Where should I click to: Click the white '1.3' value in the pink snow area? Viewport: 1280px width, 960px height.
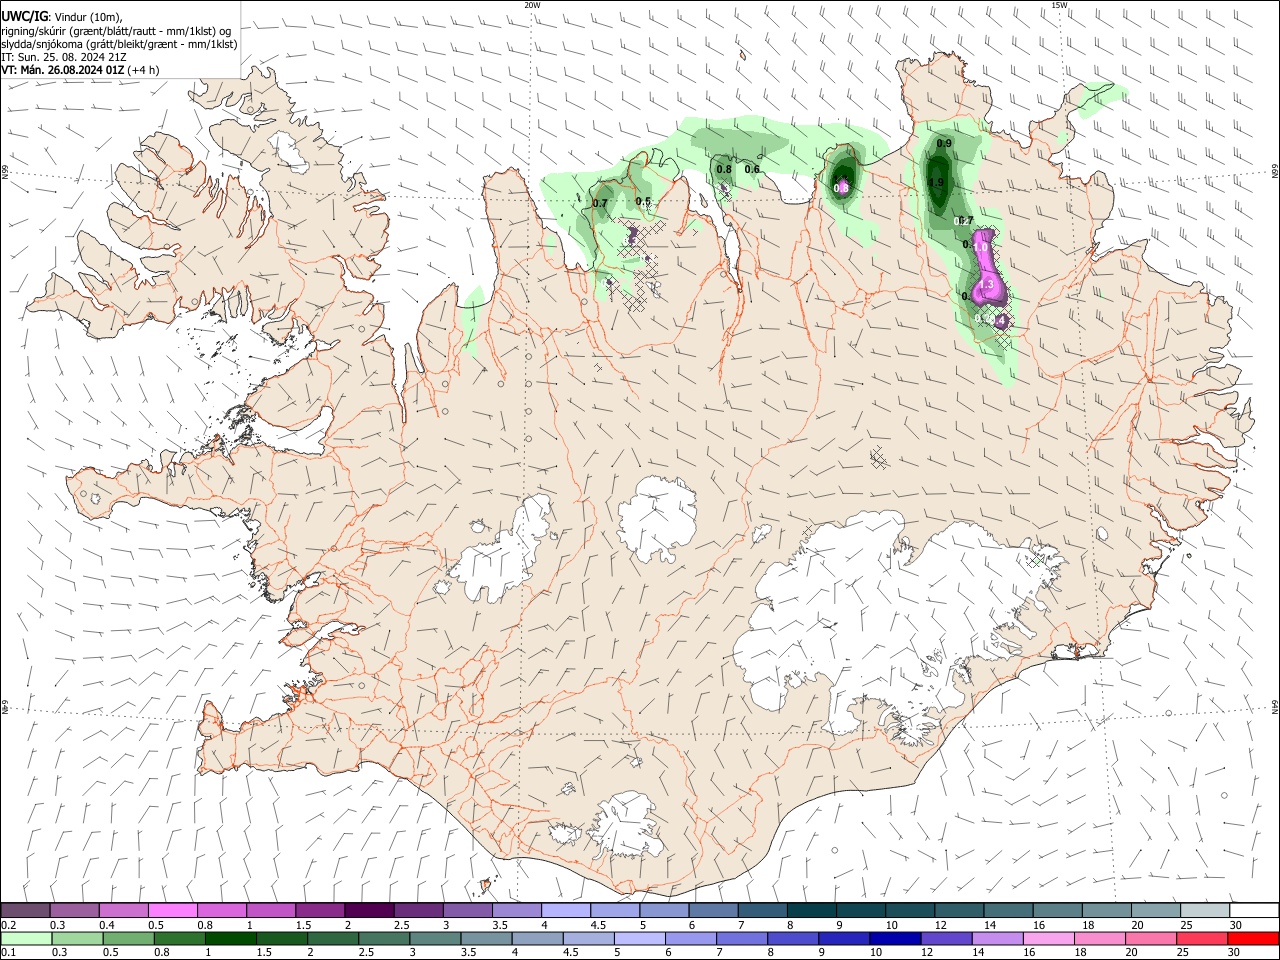coord(985,285)
